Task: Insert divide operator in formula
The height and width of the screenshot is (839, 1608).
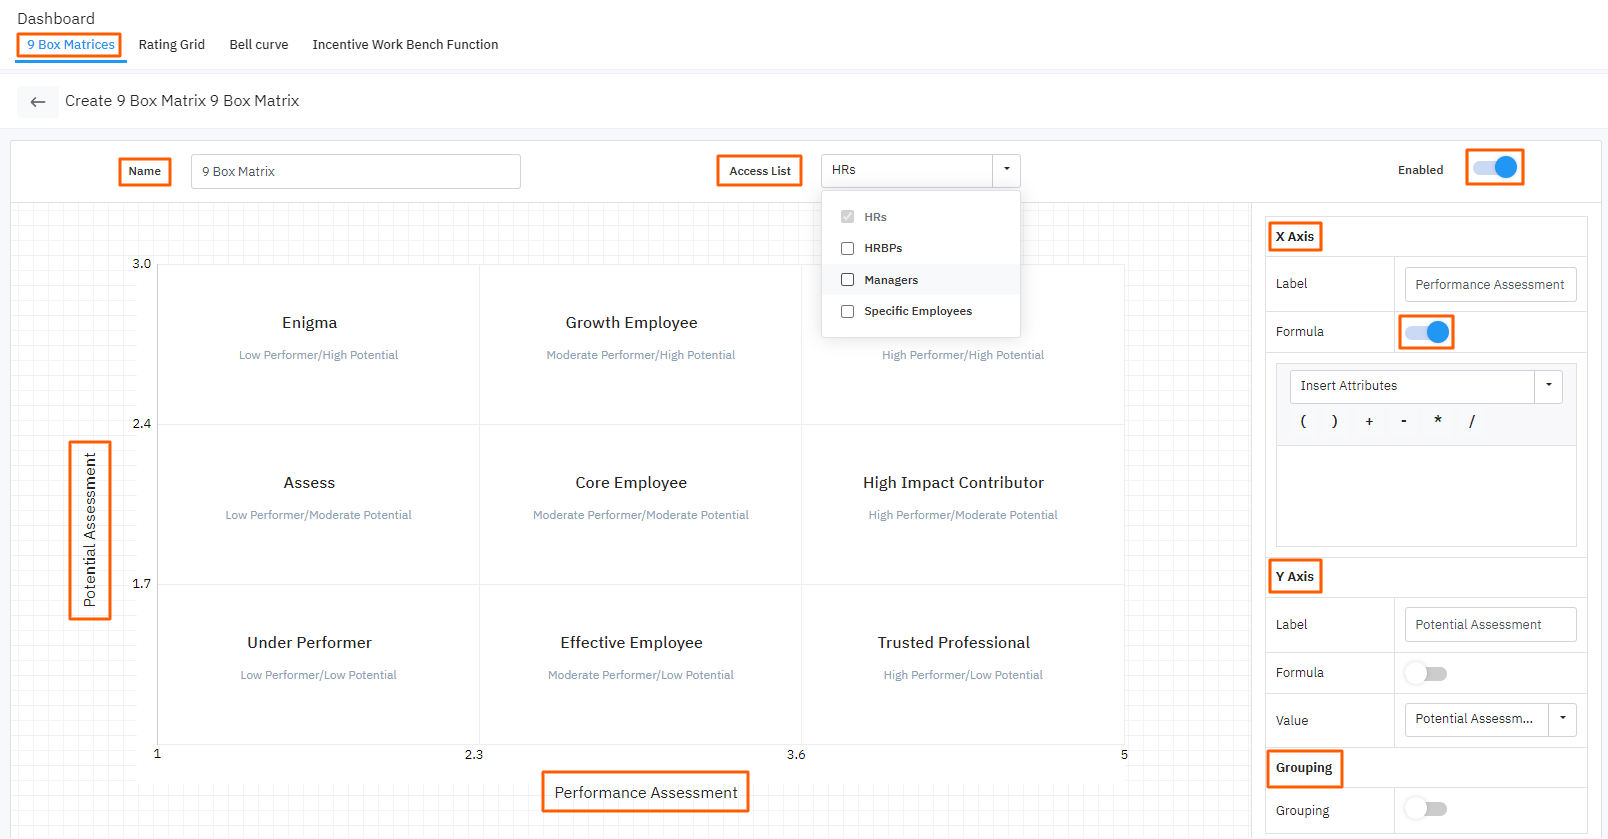Action: click(1472, 421)
